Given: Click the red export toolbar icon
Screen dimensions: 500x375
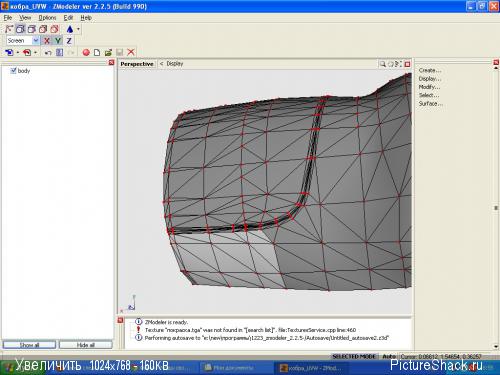Looking at the screenshot, I should tap(27, 52).
